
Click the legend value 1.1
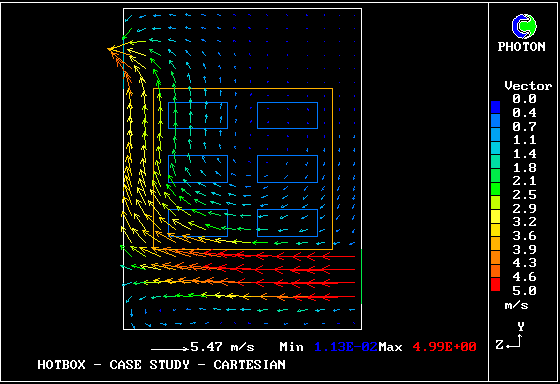(524, 140)
